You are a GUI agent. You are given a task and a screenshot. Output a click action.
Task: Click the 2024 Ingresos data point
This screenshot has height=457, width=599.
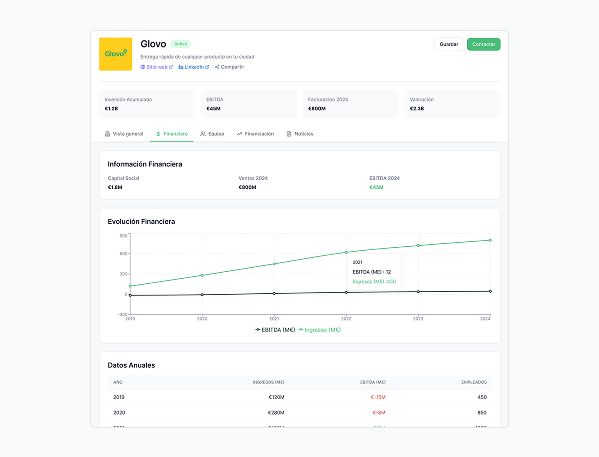point(490,240)
